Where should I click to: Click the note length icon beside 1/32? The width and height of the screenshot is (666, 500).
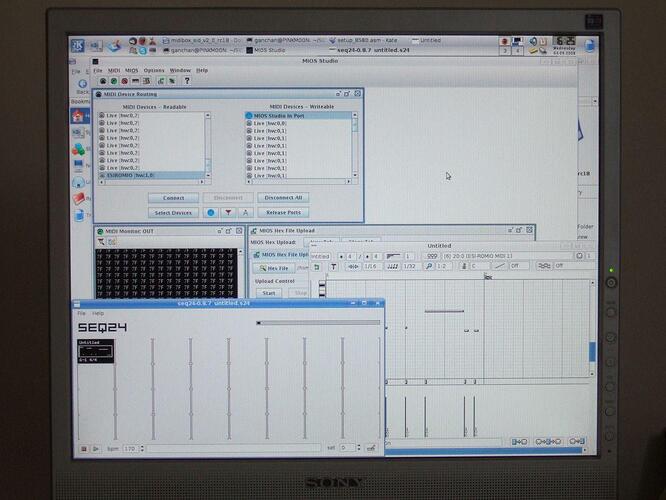point(392,266)
